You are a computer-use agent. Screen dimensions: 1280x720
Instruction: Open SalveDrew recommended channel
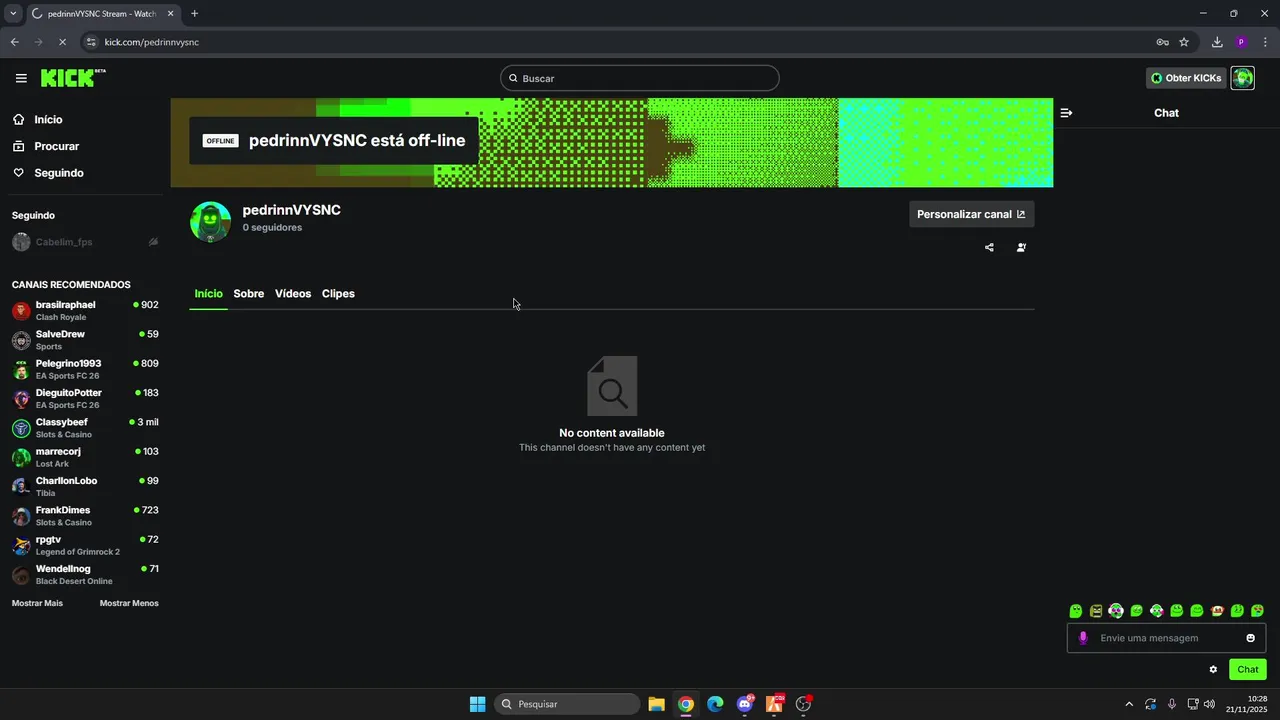pos(85,340)
